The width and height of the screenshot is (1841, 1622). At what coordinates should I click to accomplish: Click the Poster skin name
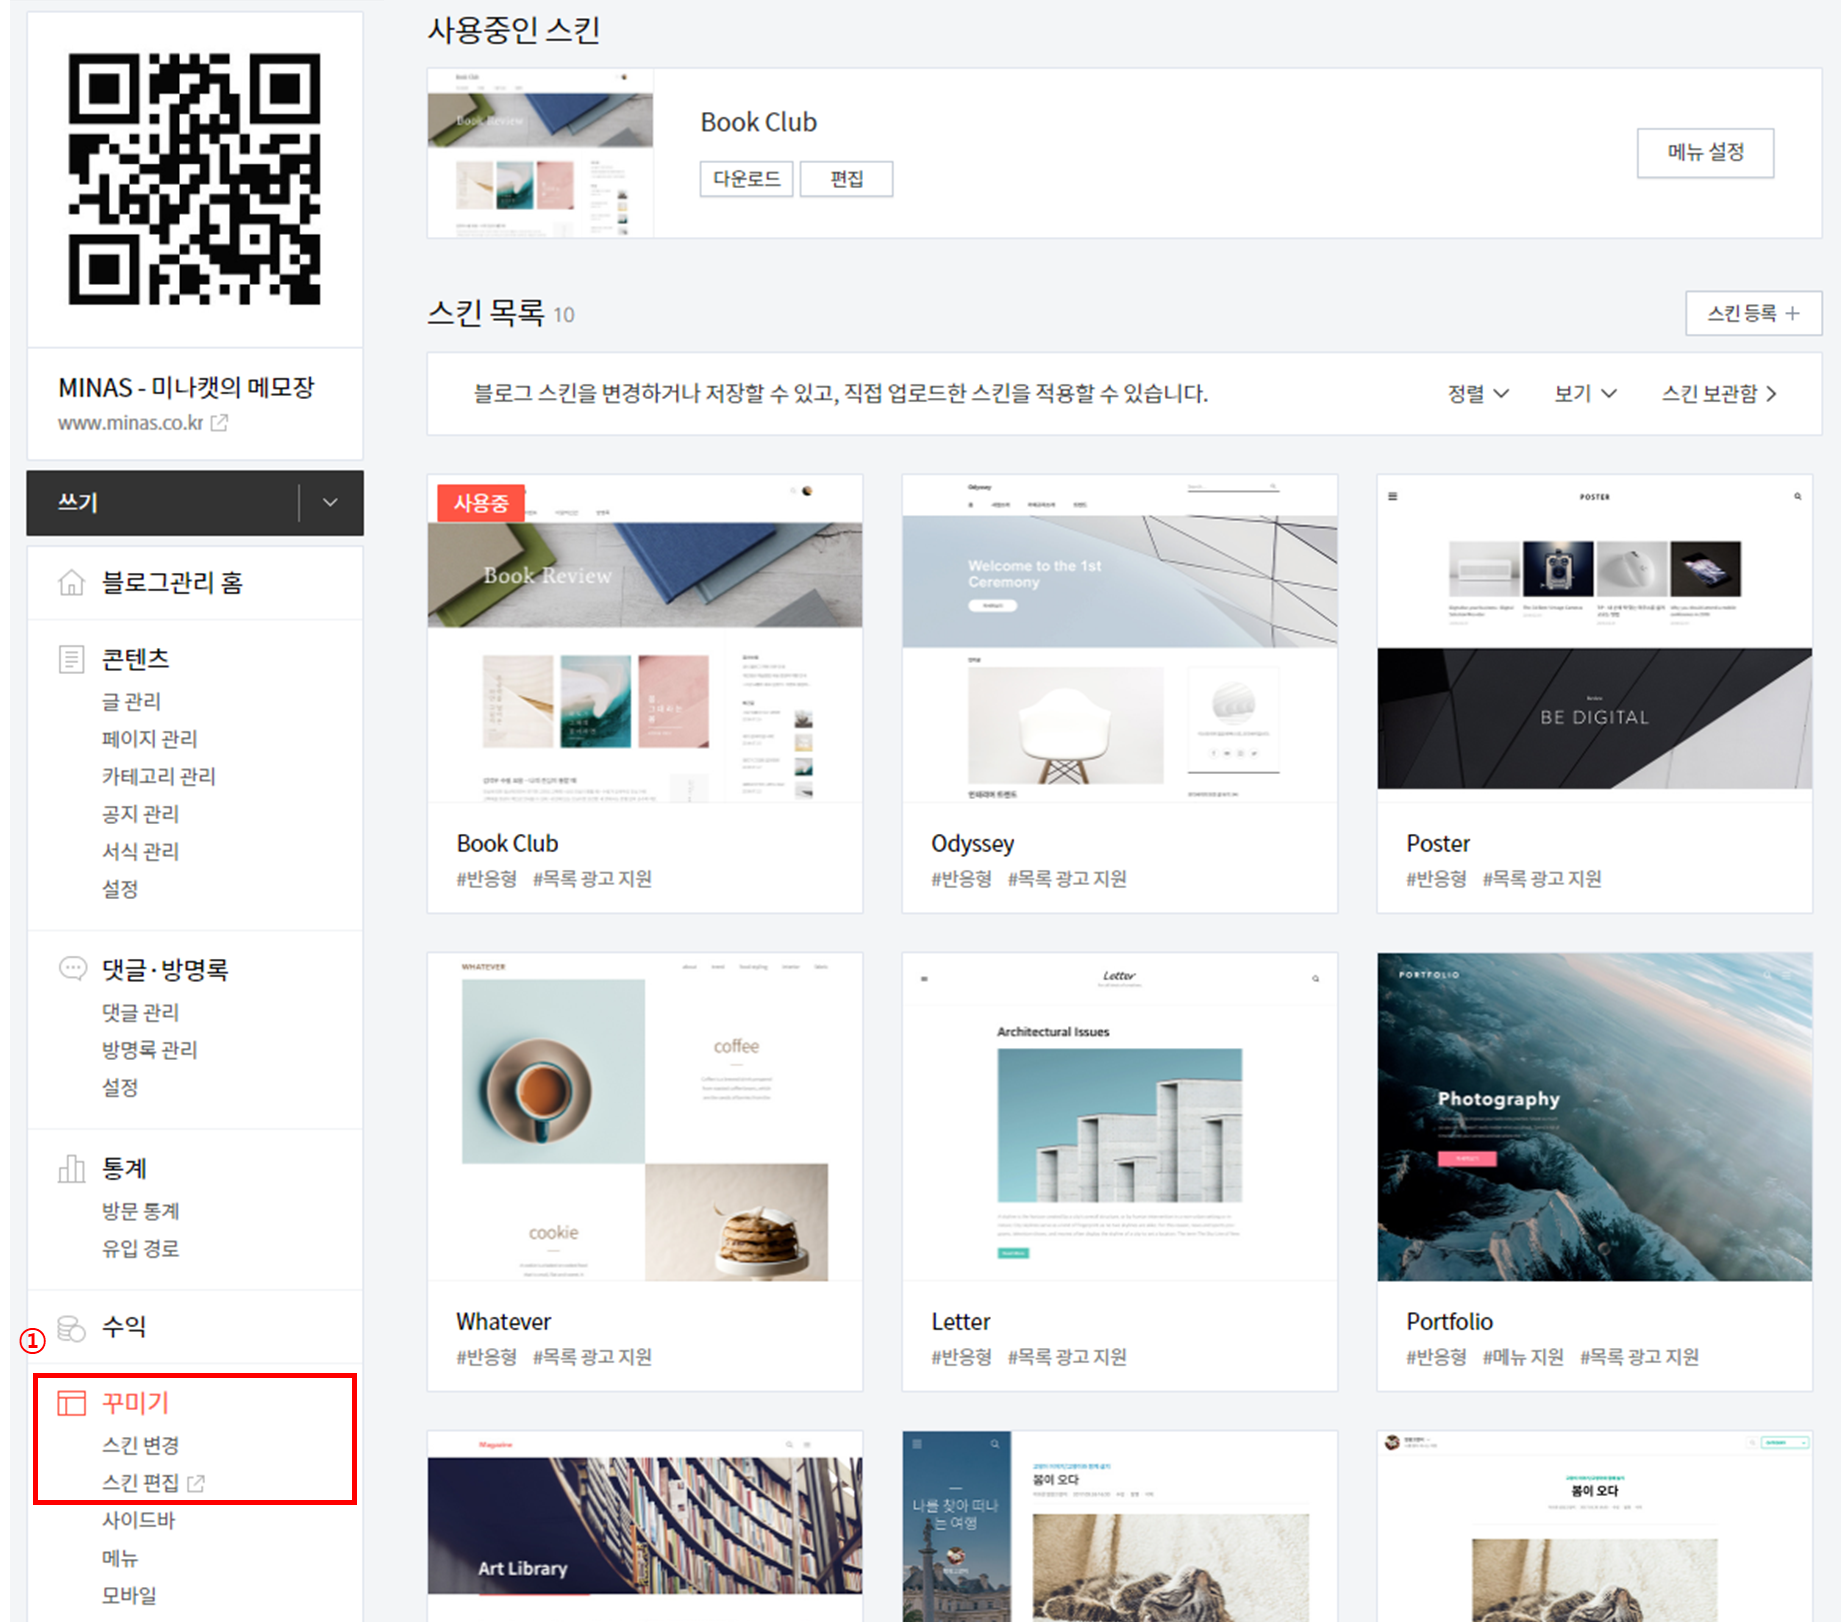click(1438, 843)
